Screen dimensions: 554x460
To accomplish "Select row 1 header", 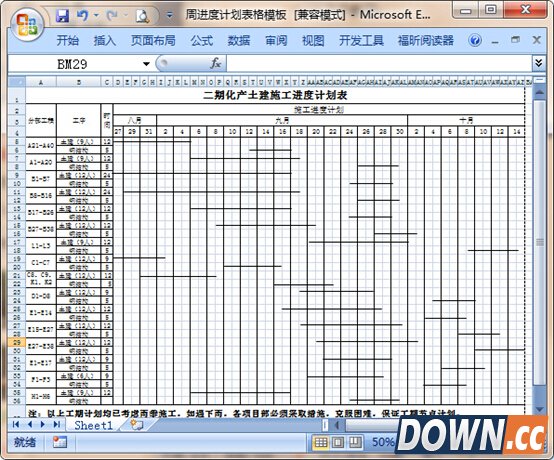I will tap(17, 96).
